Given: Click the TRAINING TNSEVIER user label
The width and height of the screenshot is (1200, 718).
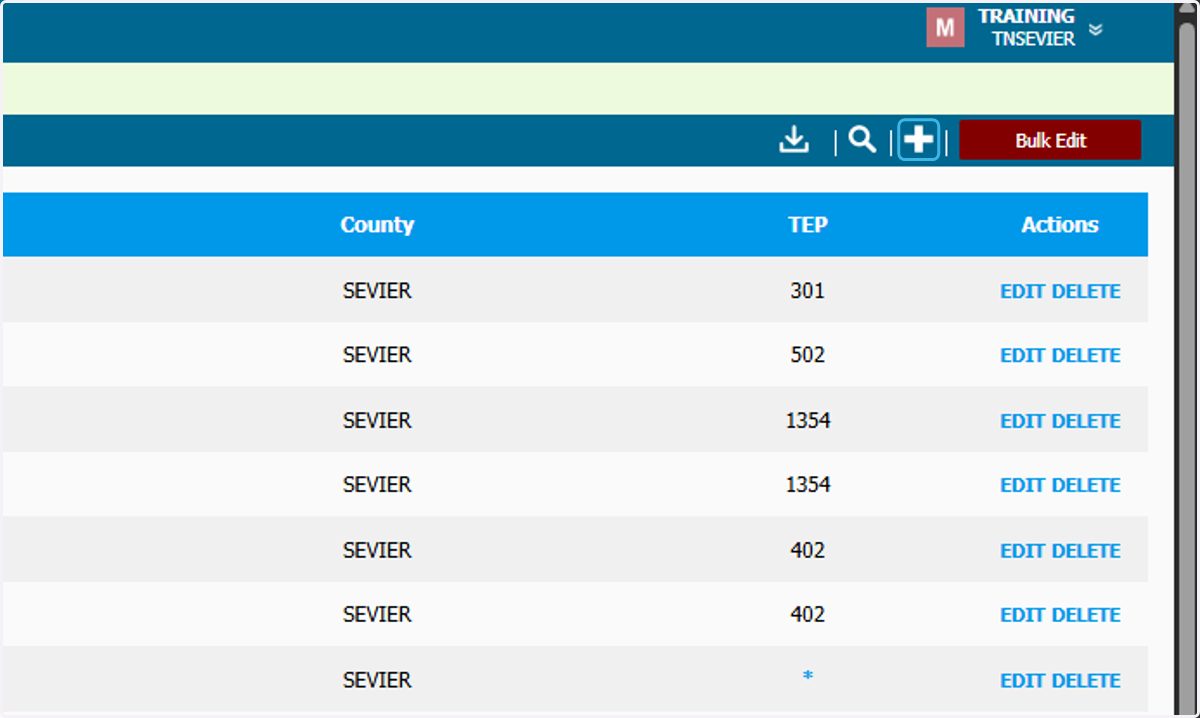Looking at the screenshot, I should tap(1027, 28).
